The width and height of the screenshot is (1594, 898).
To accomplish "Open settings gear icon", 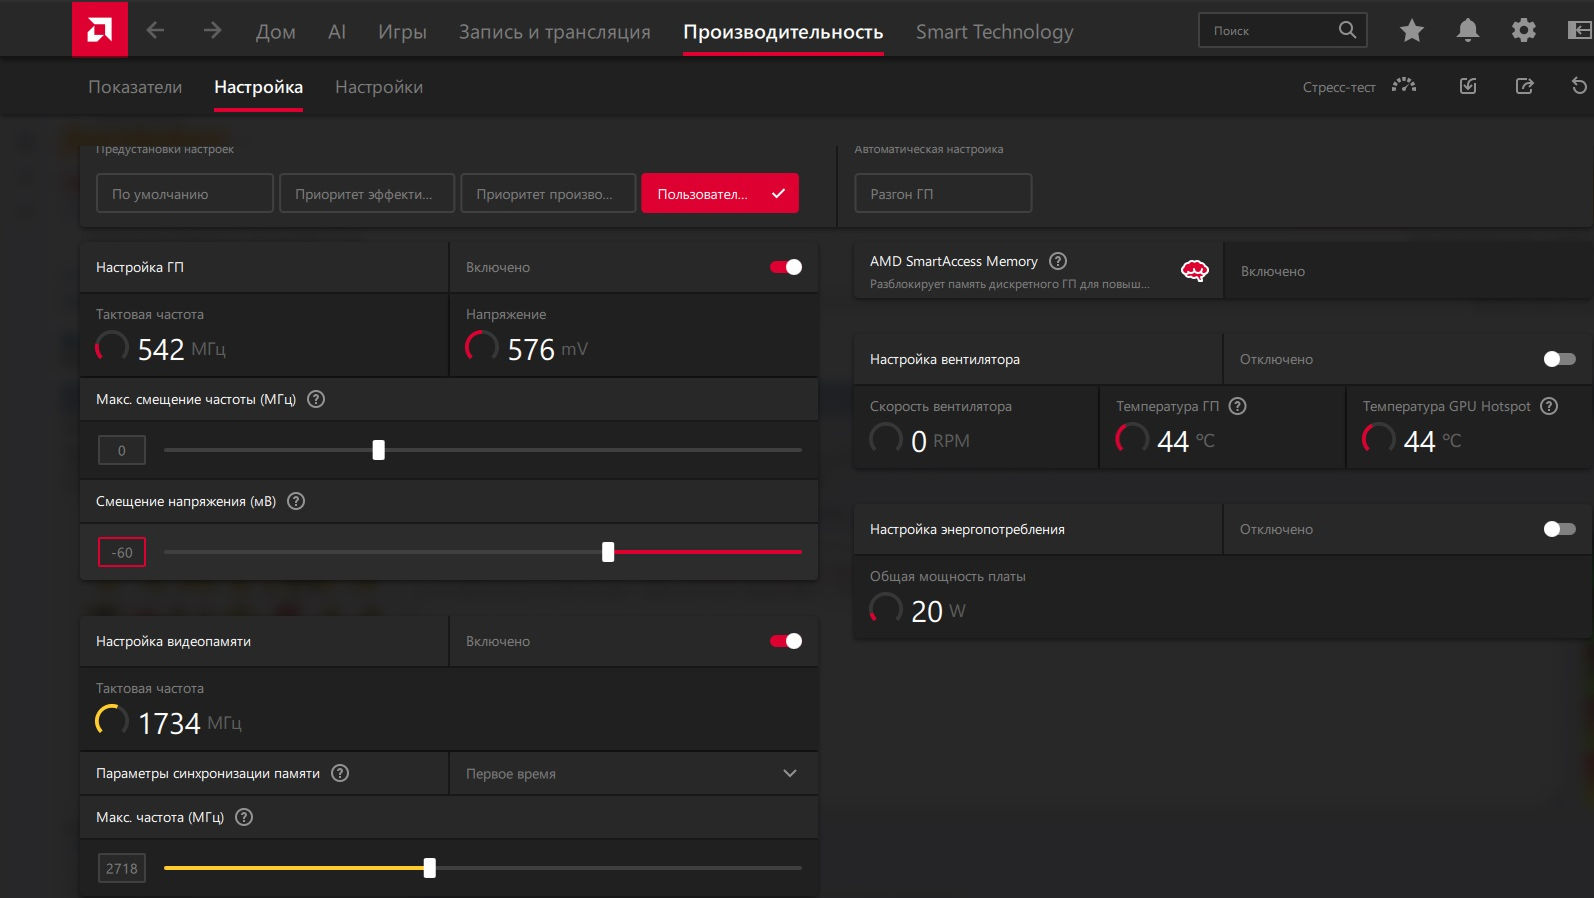I will point(1524,31).
